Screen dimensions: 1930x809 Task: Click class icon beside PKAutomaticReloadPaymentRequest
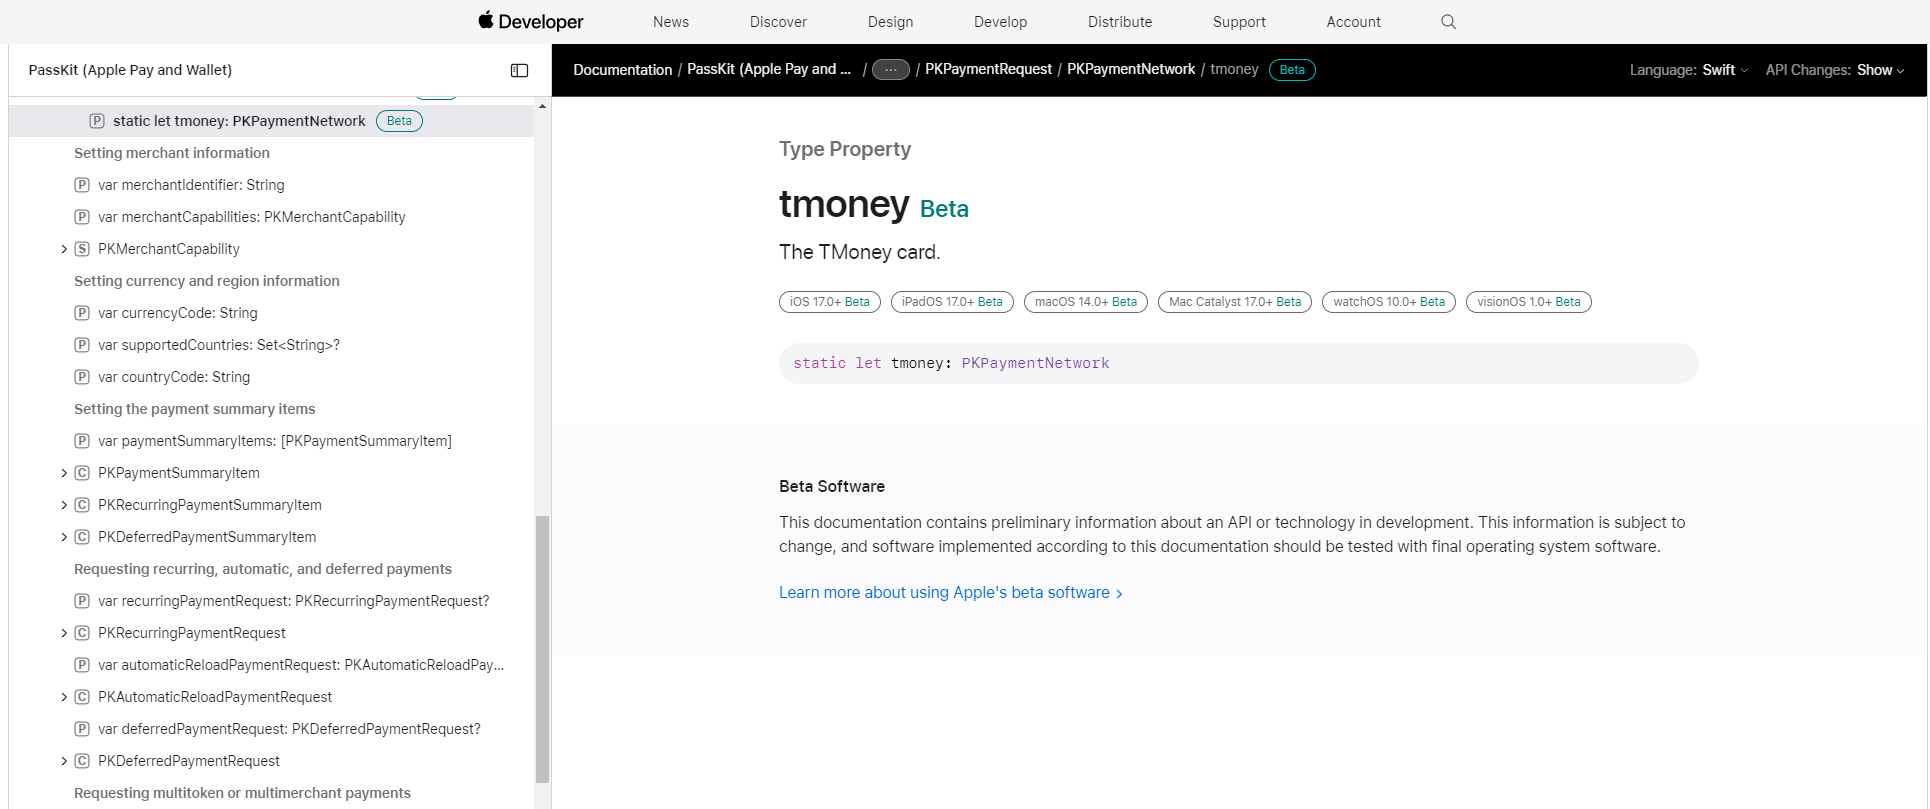82,697
